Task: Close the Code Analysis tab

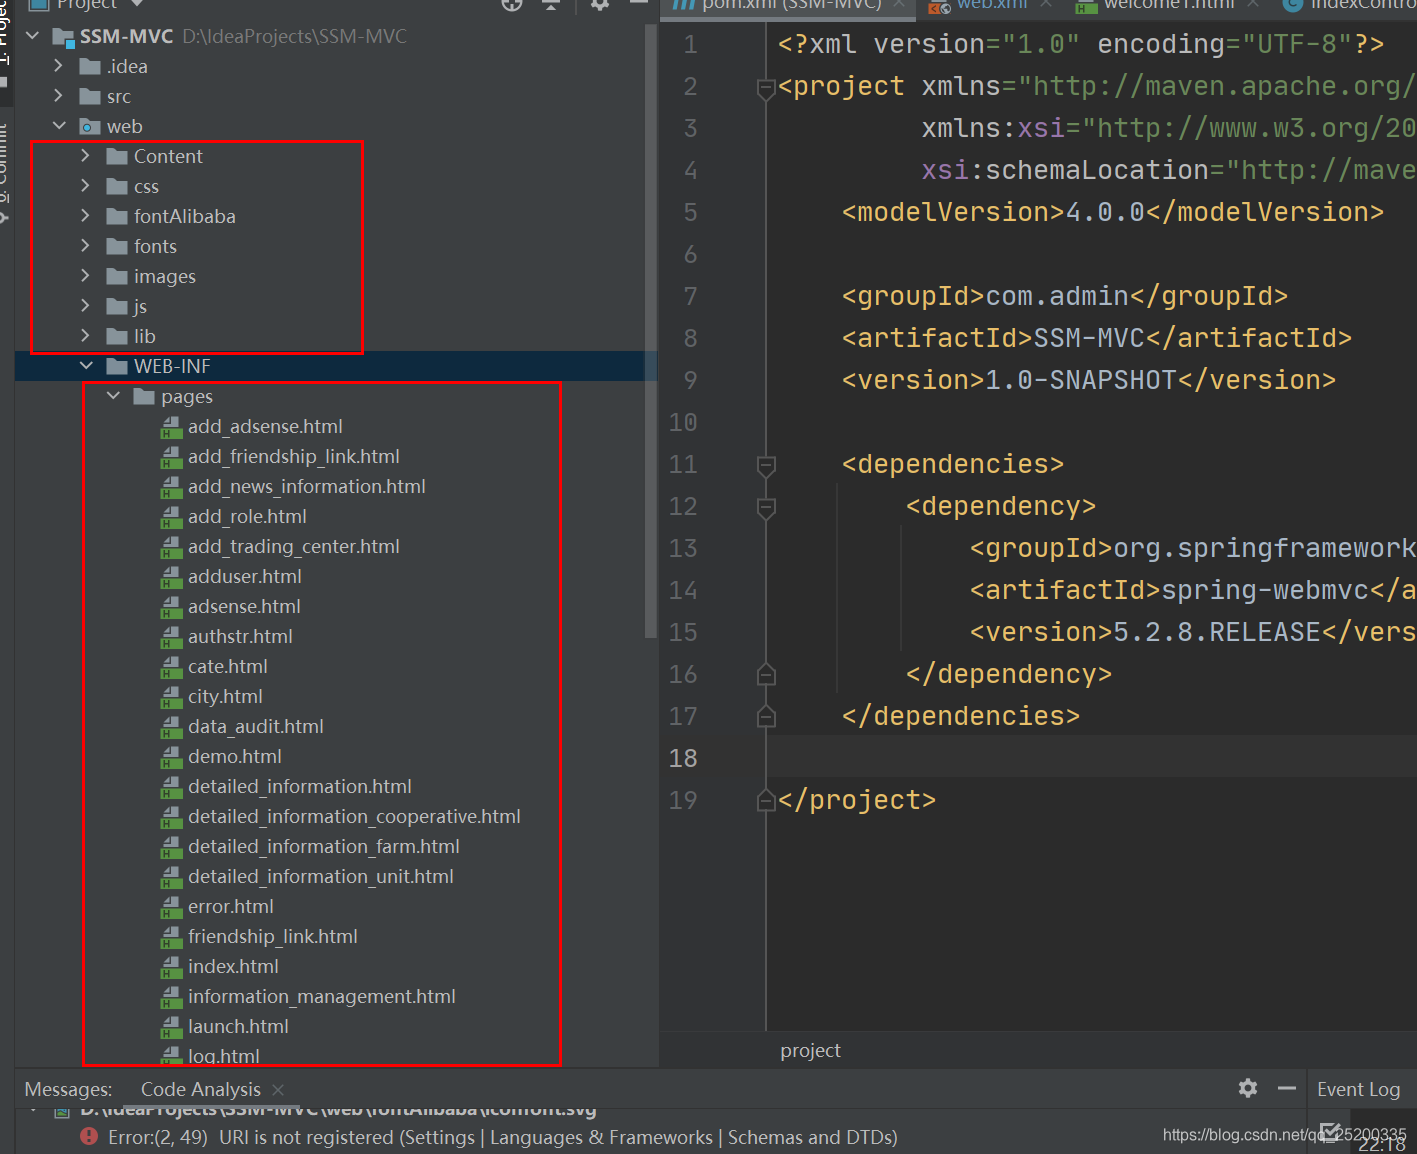Action: 278,1090
